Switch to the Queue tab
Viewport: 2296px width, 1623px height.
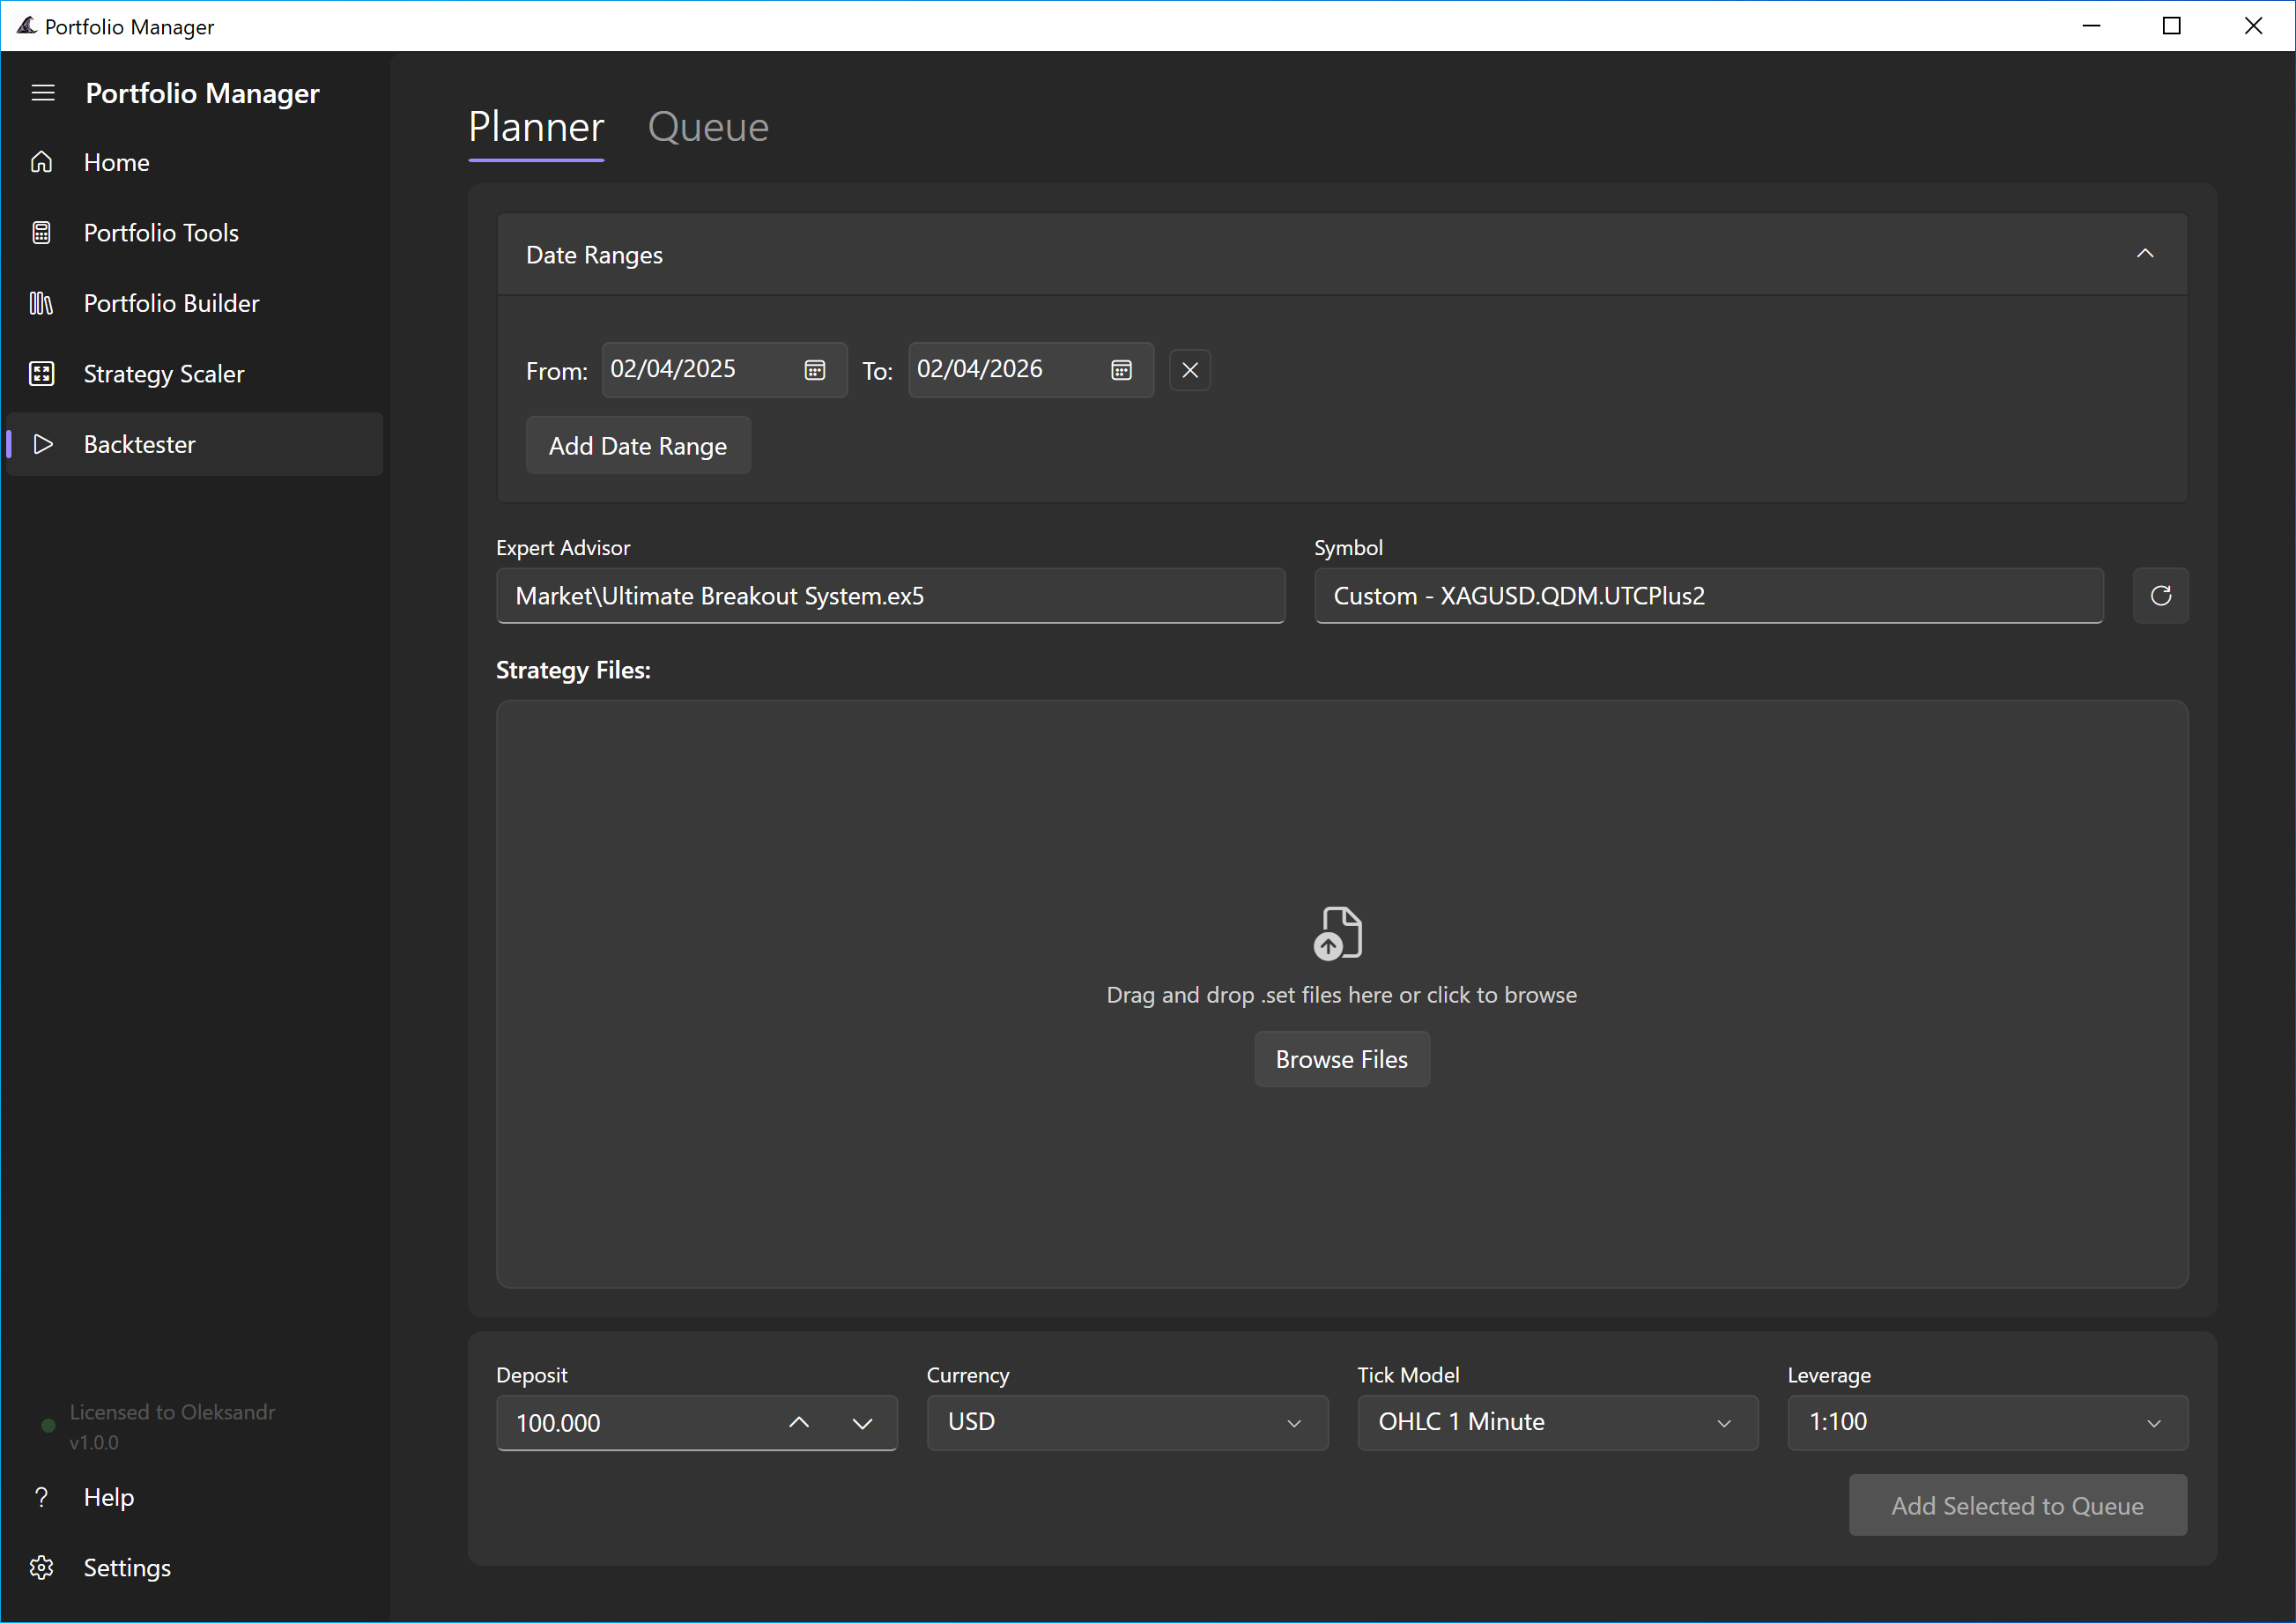(708, 128)
